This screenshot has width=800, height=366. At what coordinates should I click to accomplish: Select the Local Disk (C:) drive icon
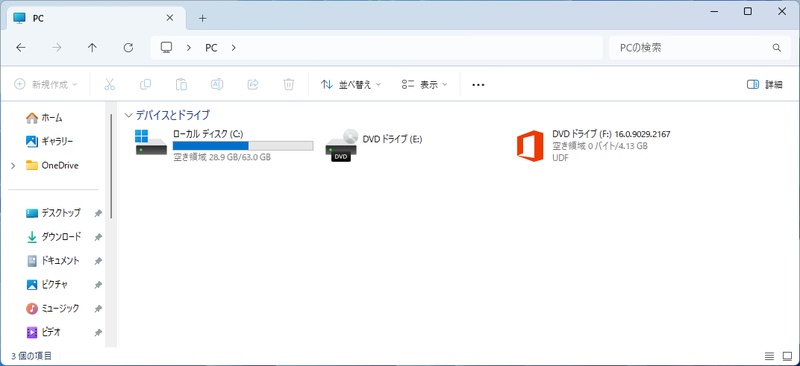pos(151,142)
